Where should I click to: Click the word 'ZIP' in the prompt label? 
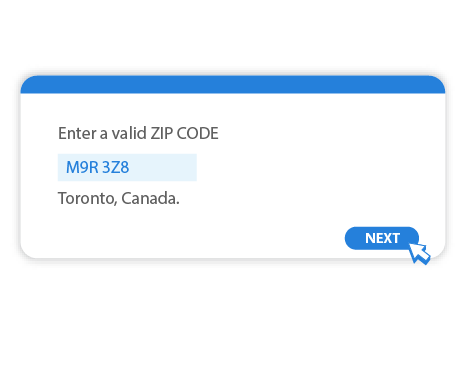point(162,133)
